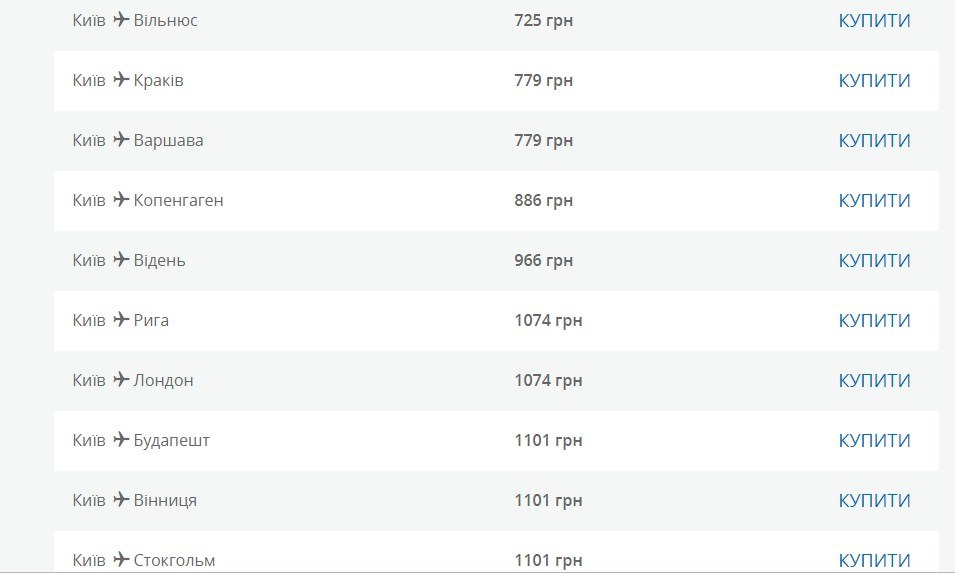Click КУПИТИ for the Стокгольм flight
The height and width of the screenshot is (573, 955).
[x=874, y=560]
